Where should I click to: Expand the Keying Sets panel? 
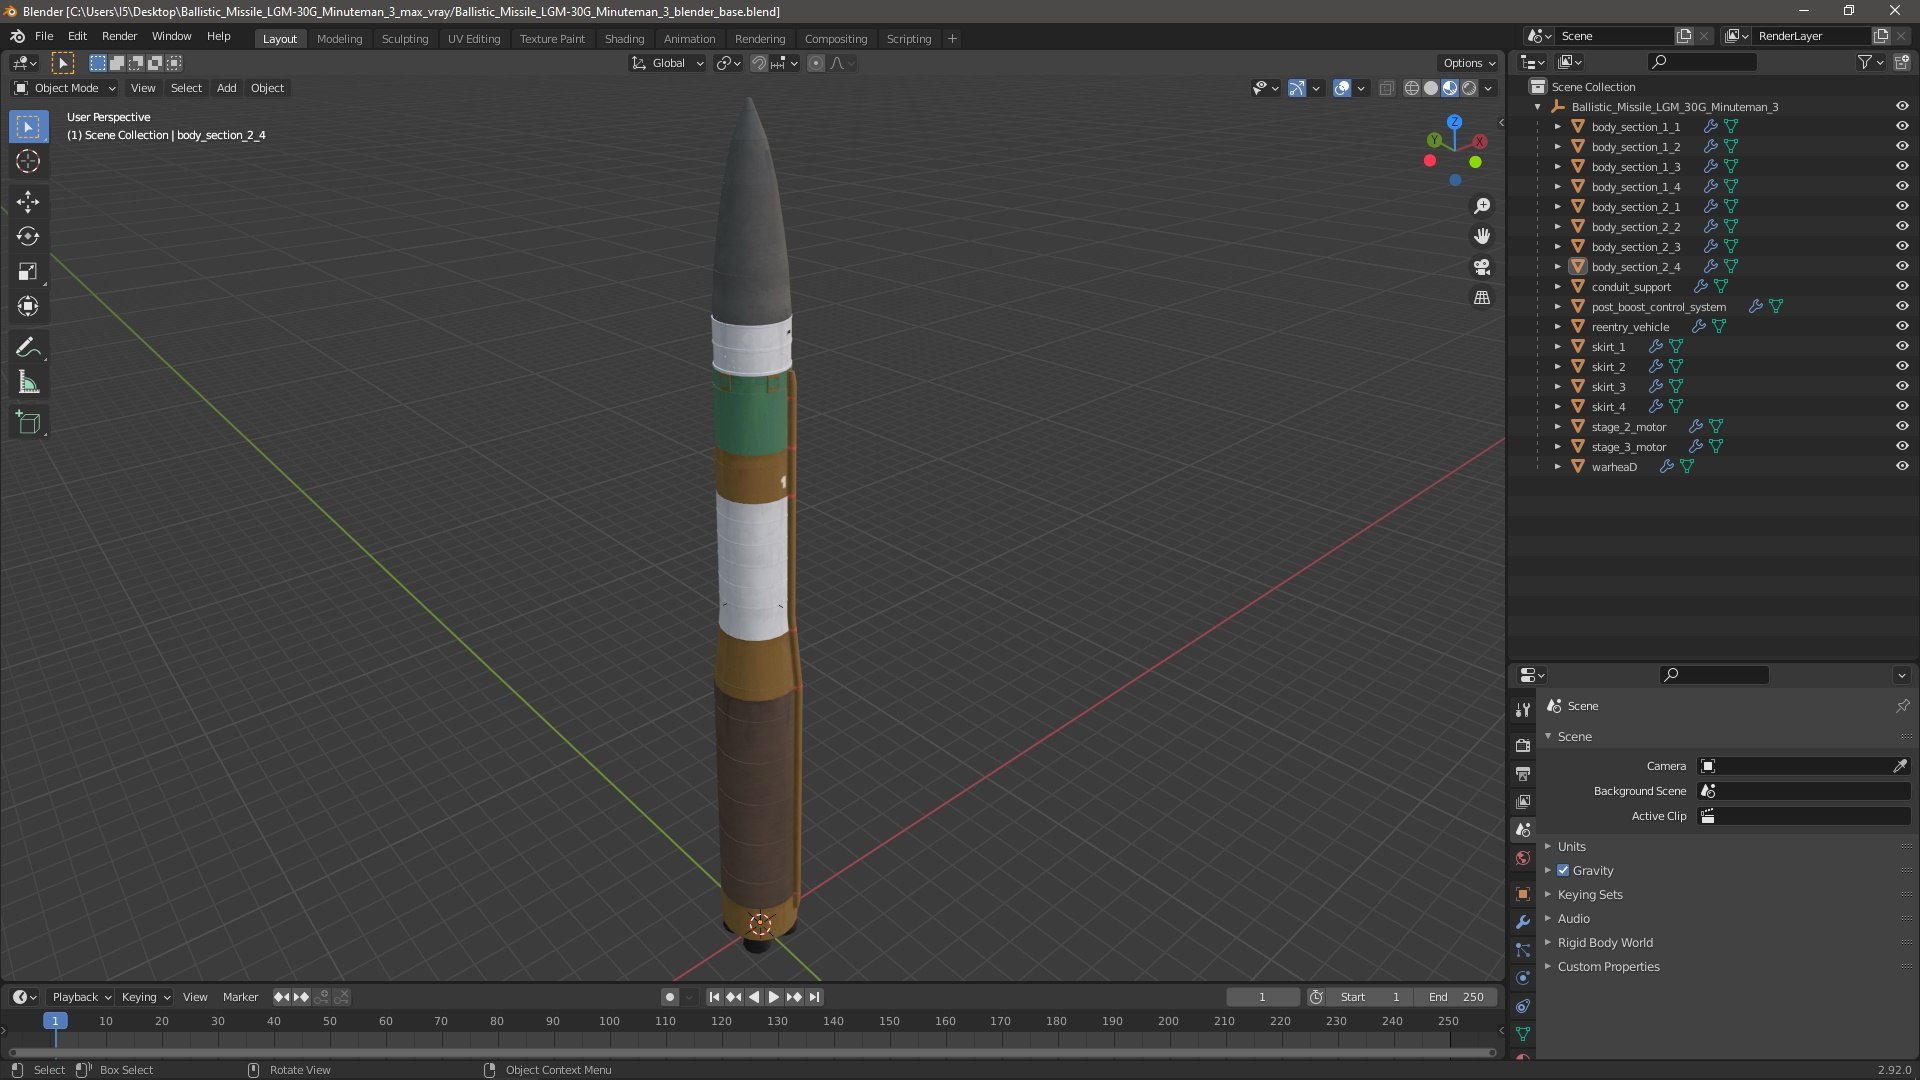(1589, 895)
